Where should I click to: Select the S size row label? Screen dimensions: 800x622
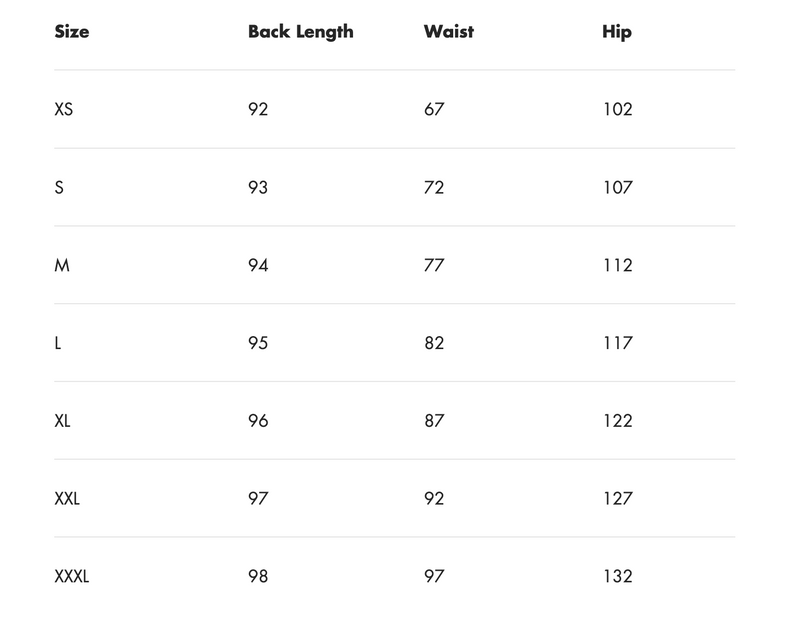[x=59, y=187]
